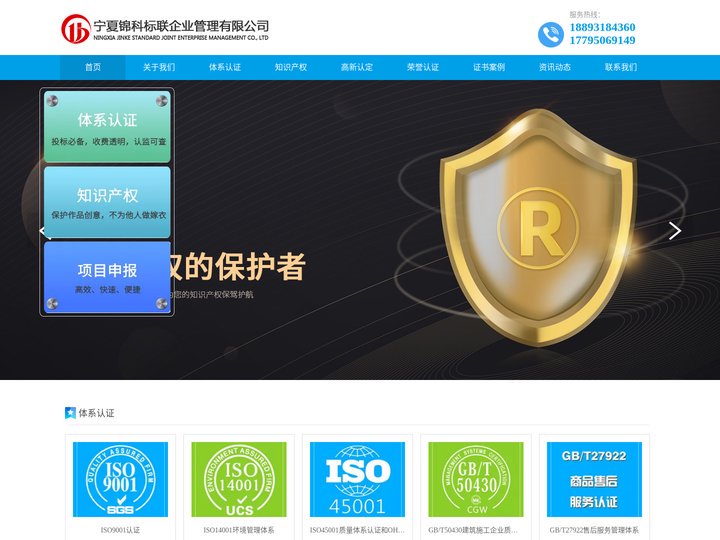Image resolution: width=720 pixels, height=540 pixels.
Task: Click the GB/T50430建筑施工企业 caption link
Action: [473, 530]
